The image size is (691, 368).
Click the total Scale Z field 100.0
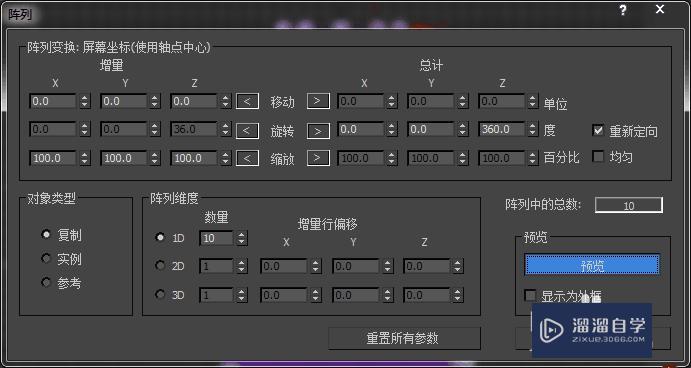[502, 158]
